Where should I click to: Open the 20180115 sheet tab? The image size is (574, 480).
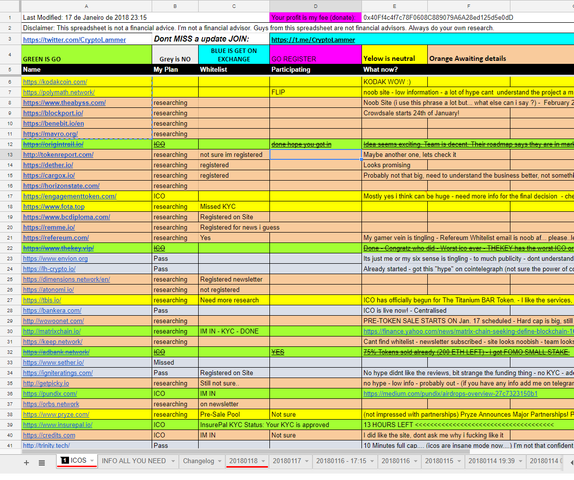coord(439,461)
